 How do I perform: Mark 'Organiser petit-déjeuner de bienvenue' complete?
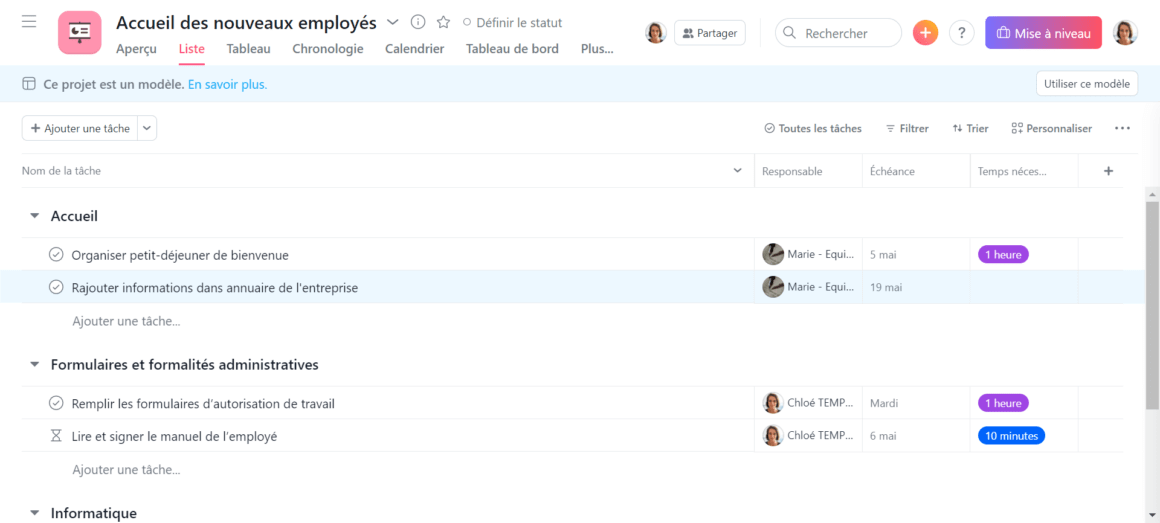(56, 255)
